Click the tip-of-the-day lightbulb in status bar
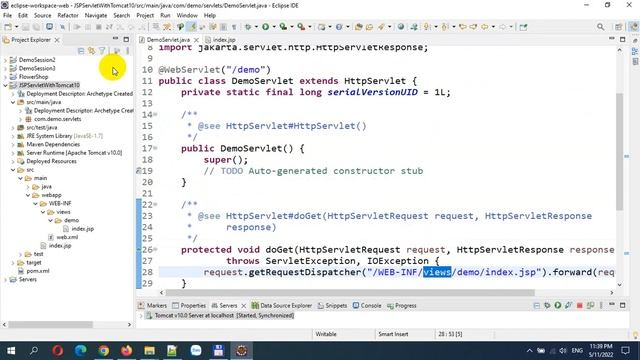Image resolution: width=640 pixels, height=360 pixels. pos(635,335)
